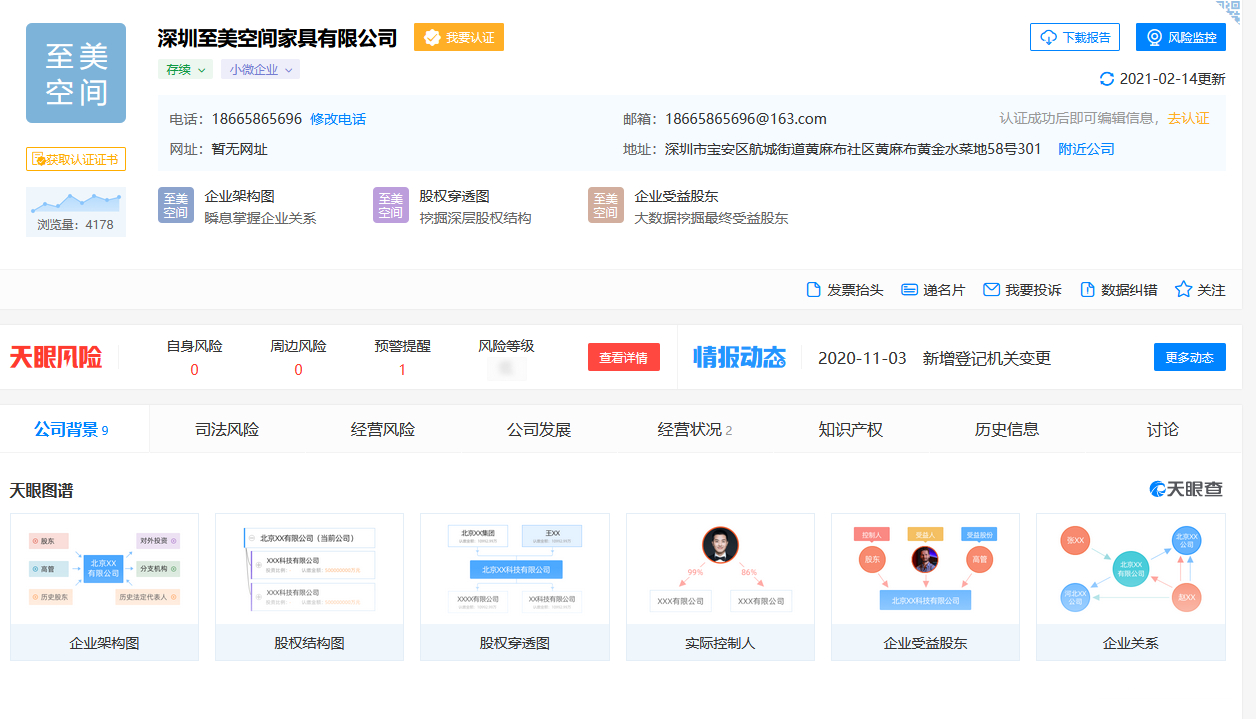This screenshot has height=719, width=1256.
Task: Open the 股权穿透图 purple icon shortcut
Action: tap(391, 205)
